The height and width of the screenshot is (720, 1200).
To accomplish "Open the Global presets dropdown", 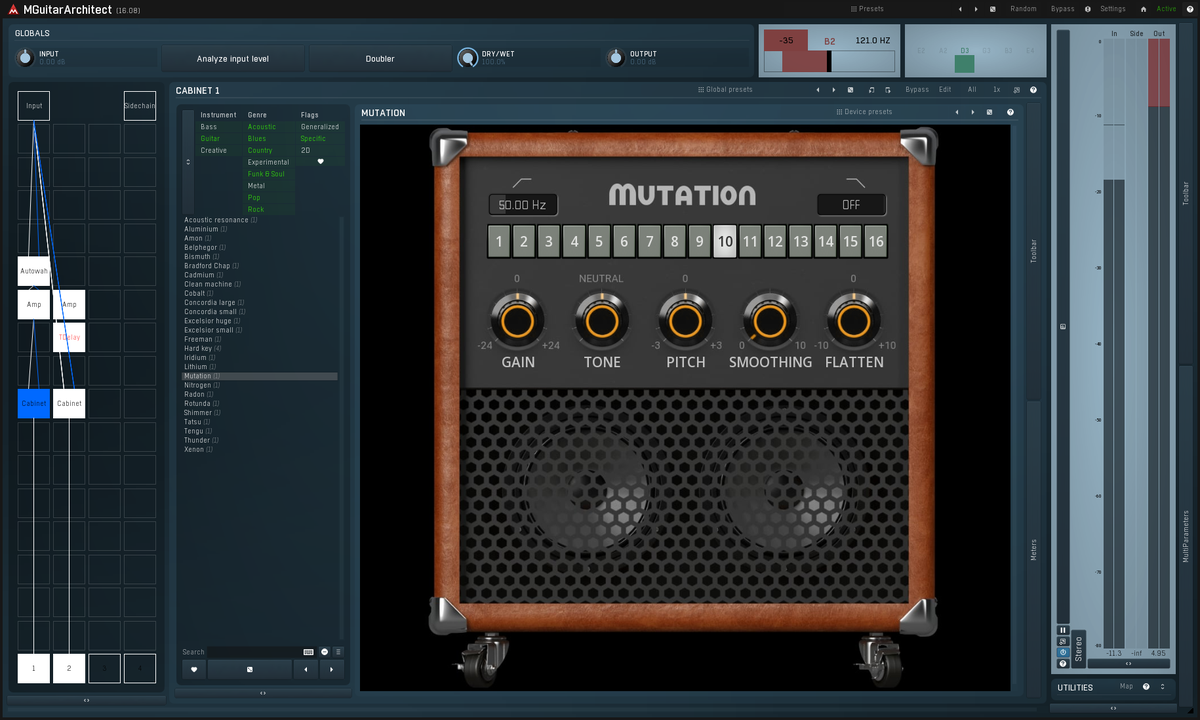I will pos(725,90).
